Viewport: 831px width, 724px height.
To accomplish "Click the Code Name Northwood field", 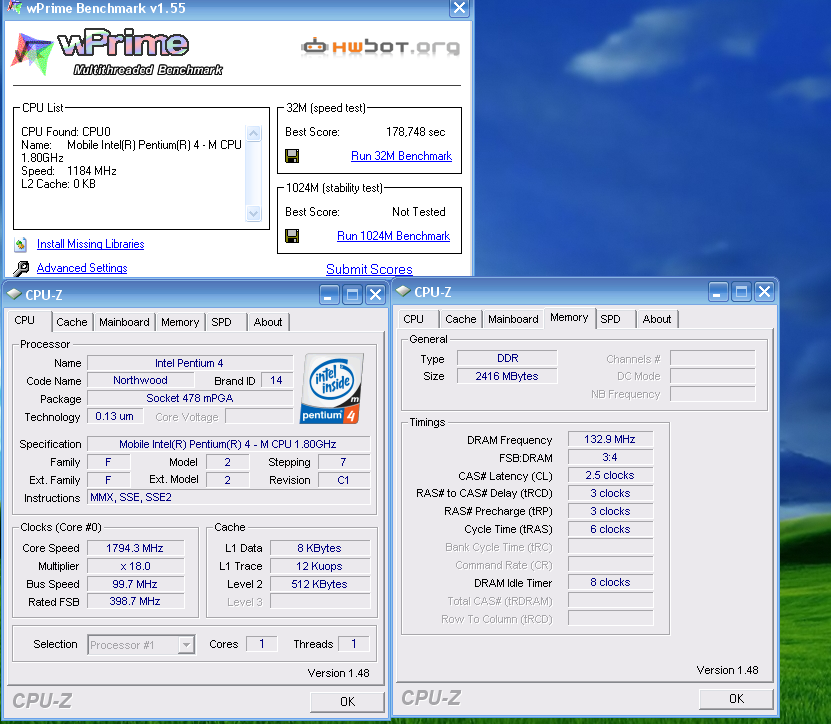I will [140, 380].
